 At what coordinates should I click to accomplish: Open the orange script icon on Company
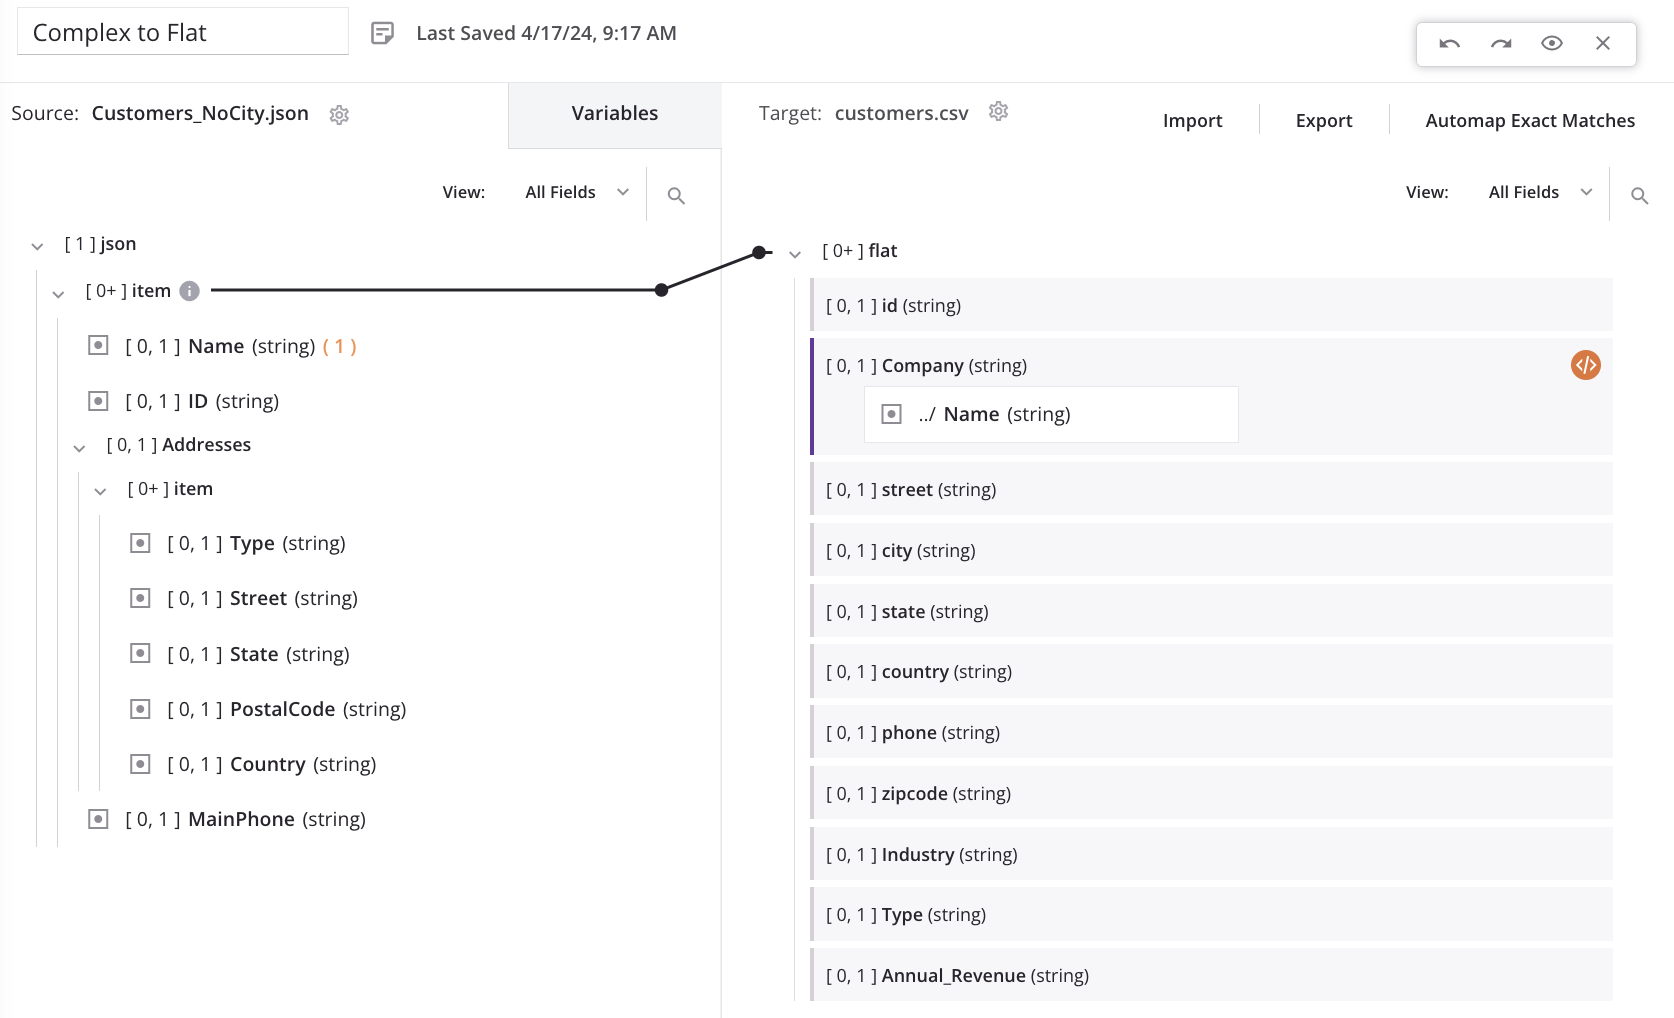tap(1585, 365)
